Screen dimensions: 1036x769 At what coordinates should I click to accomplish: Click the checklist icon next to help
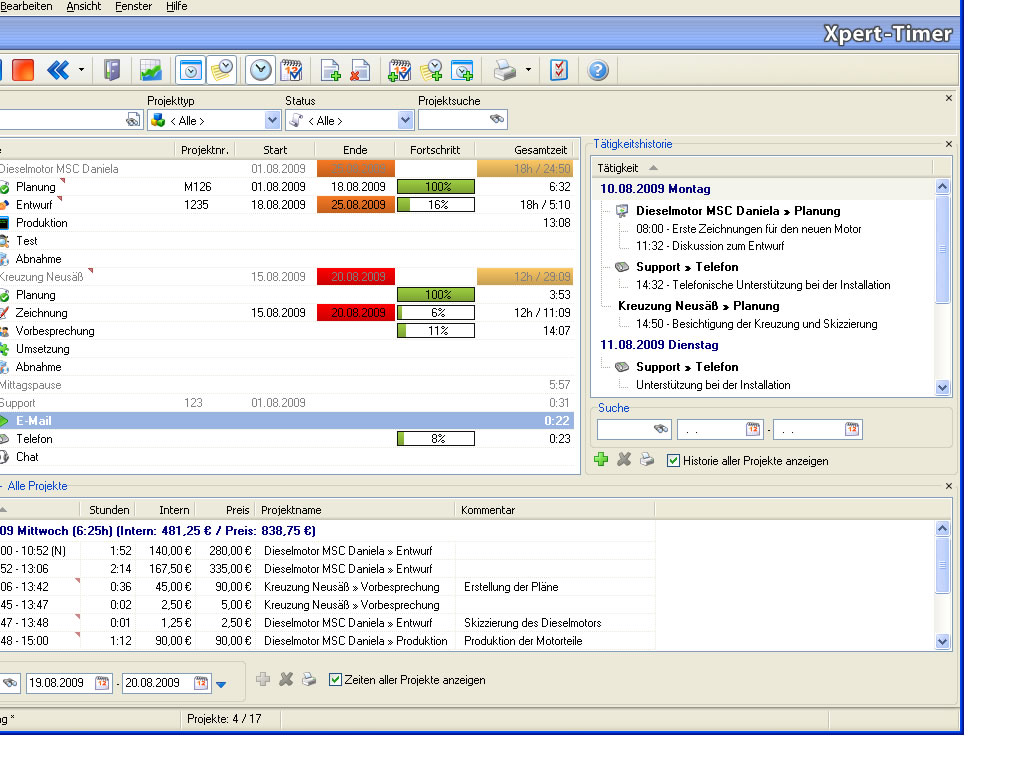[559, 70]
